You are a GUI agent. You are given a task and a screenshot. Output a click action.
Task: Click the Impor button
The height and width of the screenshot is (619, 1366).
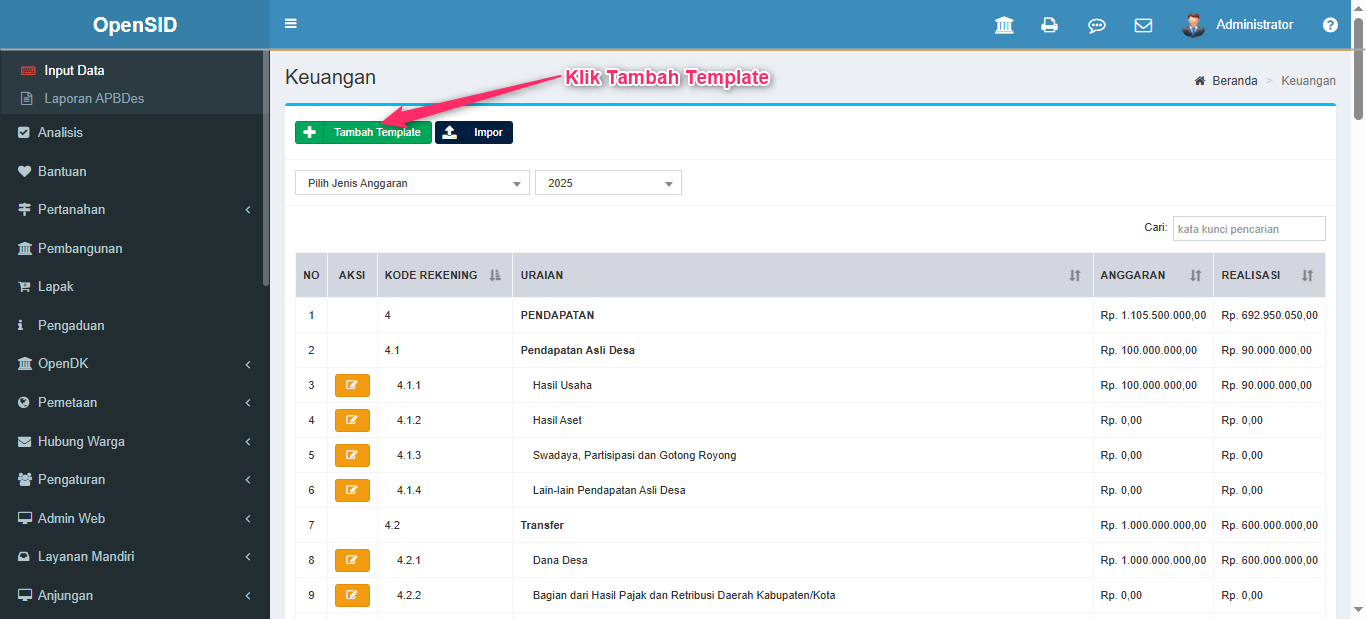pos(474,132)
